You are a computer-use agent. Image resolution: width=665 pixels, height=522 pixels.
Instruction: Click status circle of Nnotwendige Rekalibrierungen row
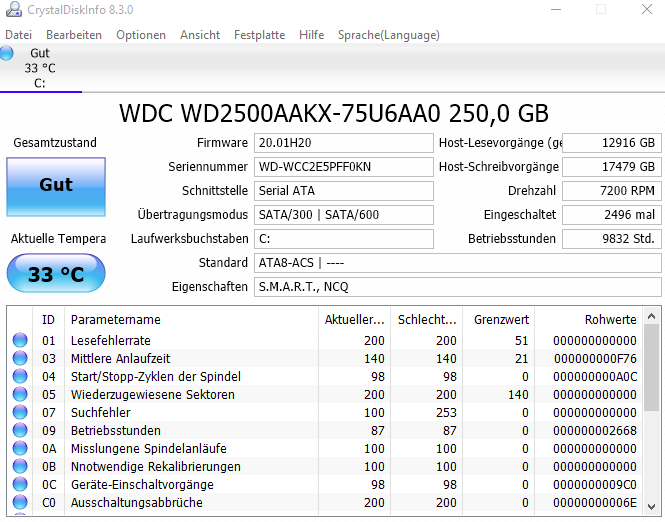click(x=20, y=466)
